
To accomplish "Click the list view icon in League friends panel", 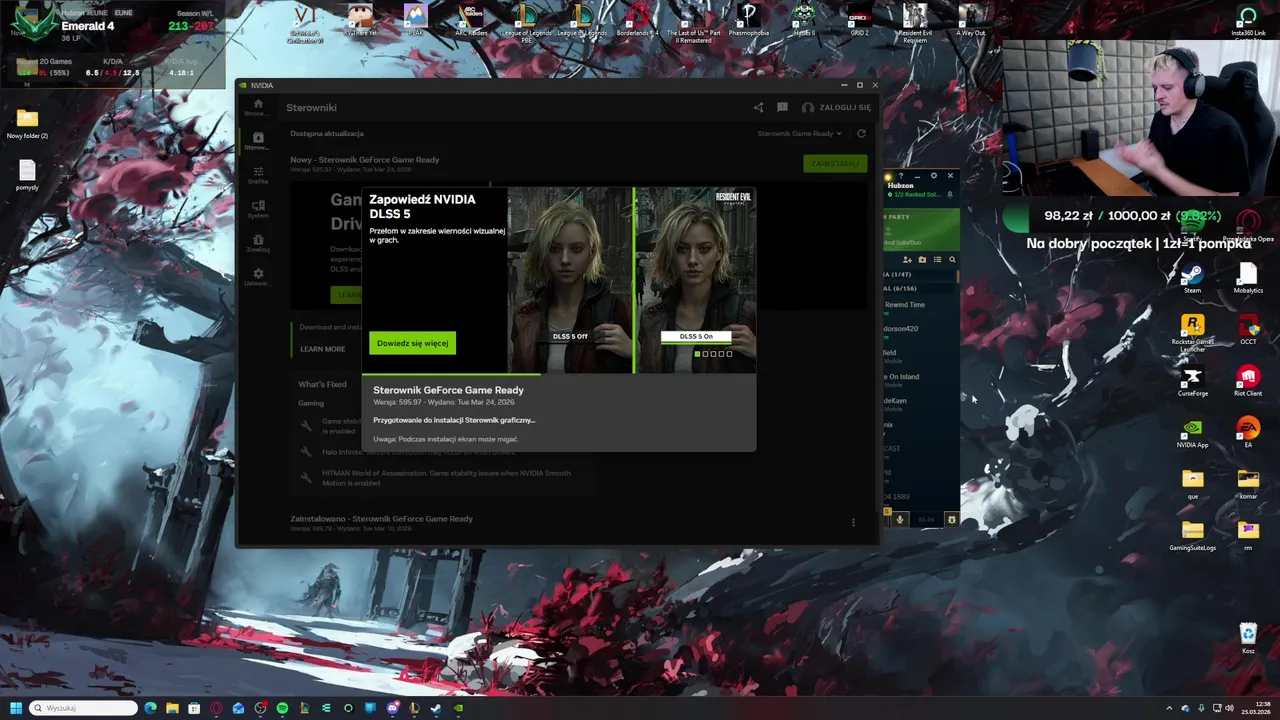I will (937, 260).
